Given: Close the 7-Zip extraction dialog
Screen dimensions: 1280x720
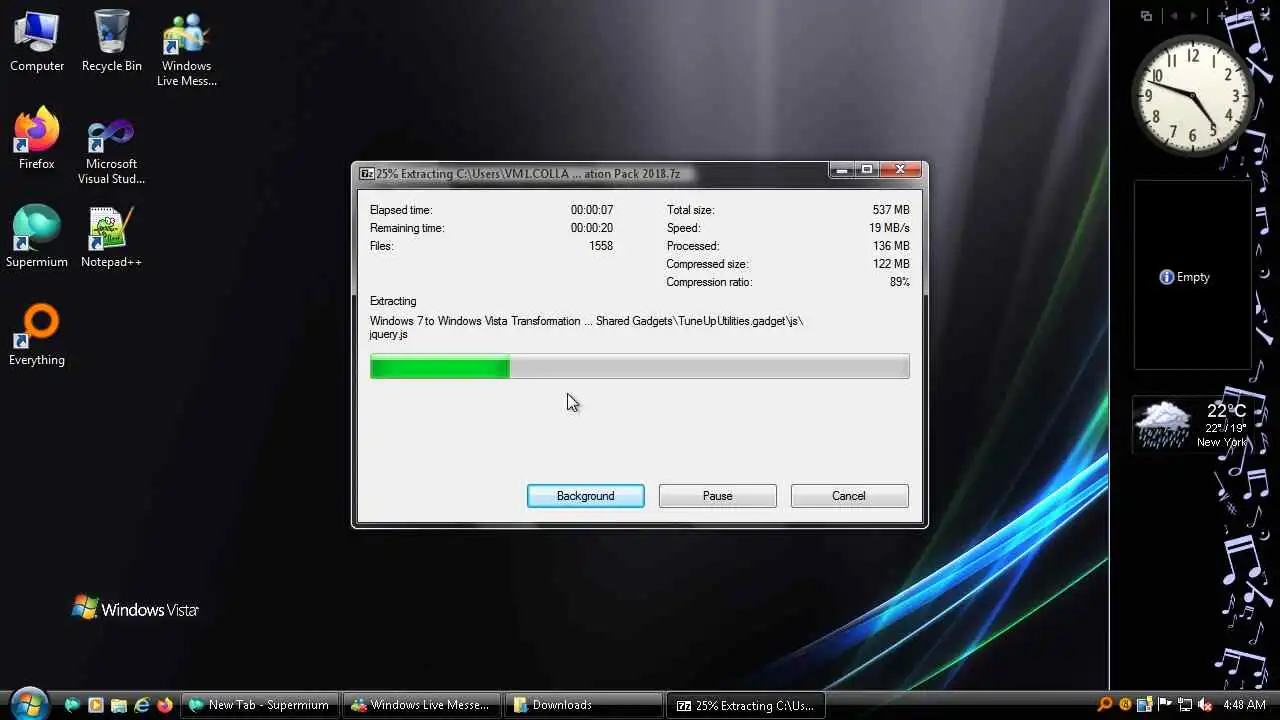Looking at the screenshot, I should tap(901, 170).
